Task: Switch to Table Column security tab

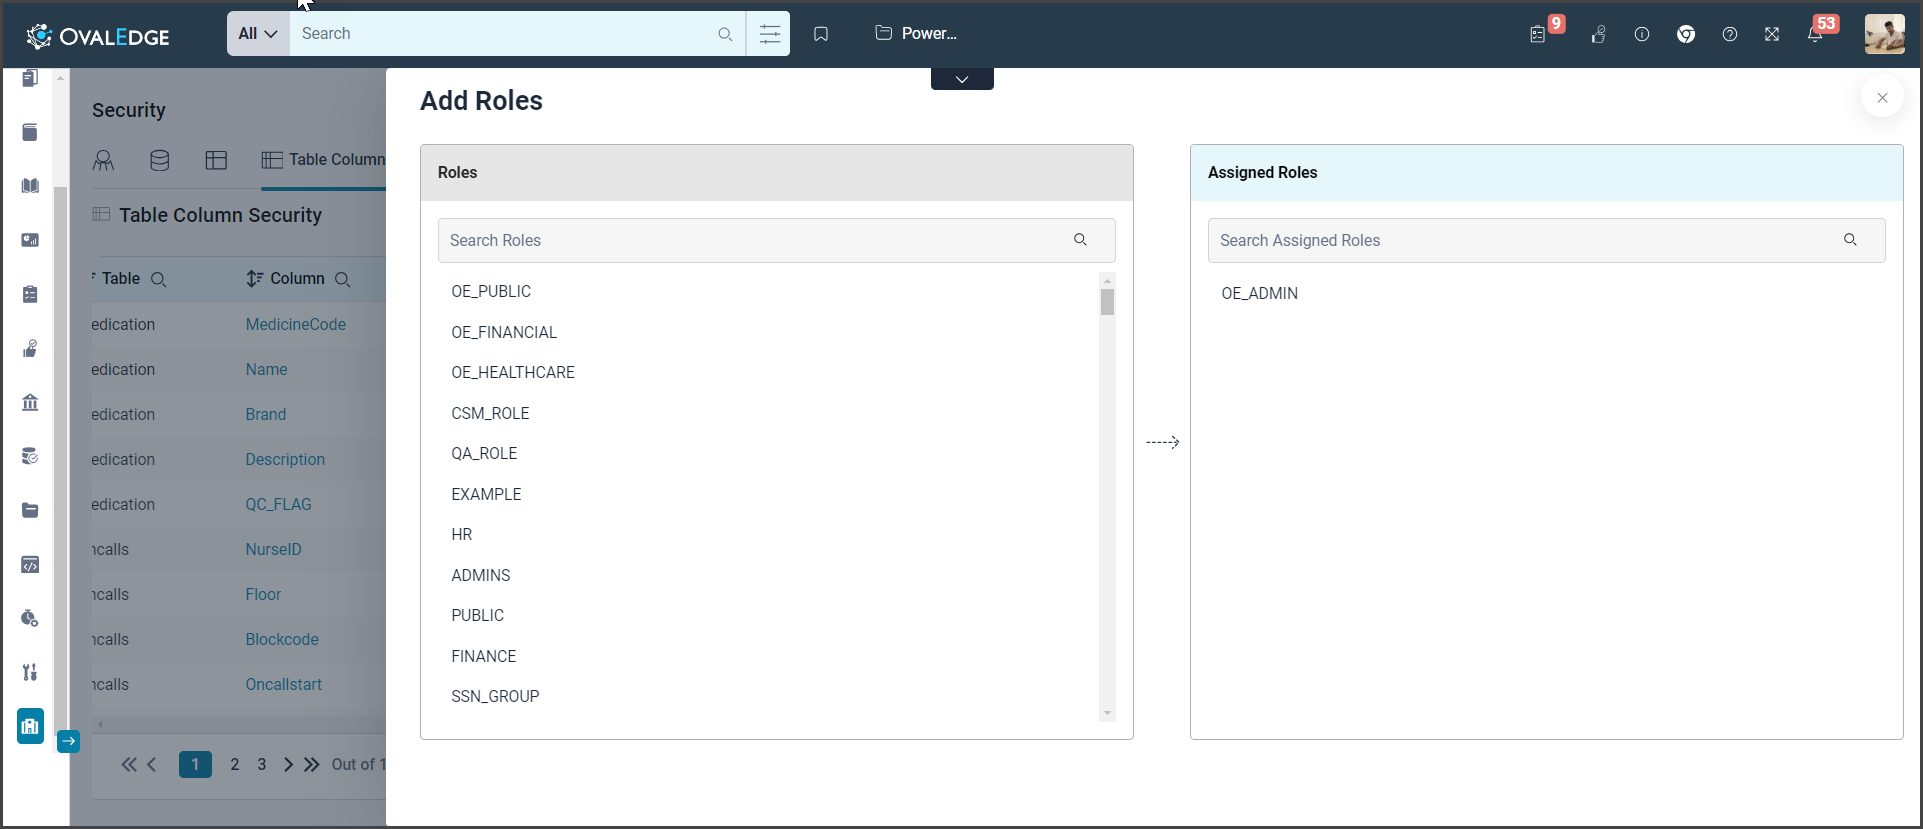Action: point(323,160)
